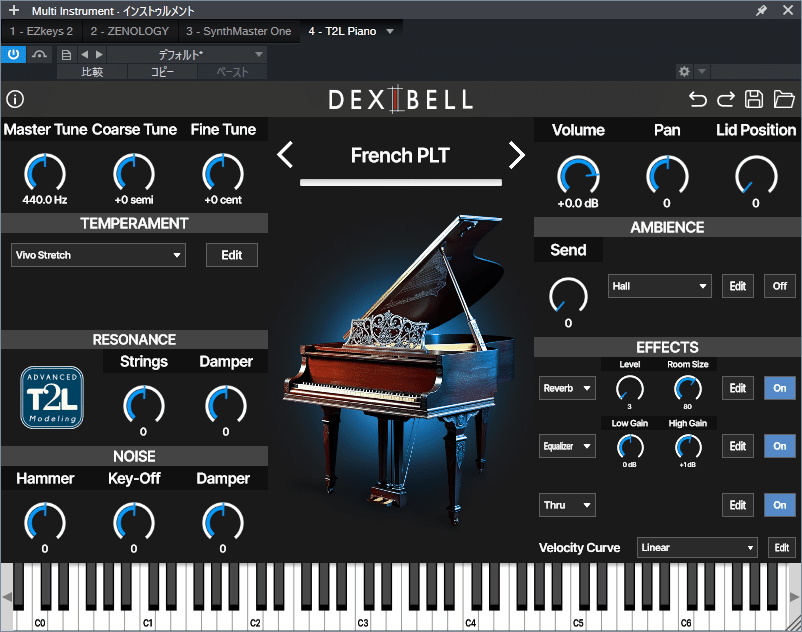Click the redo arrow icon
802x632 pixels.
click(x=726, y=99)
